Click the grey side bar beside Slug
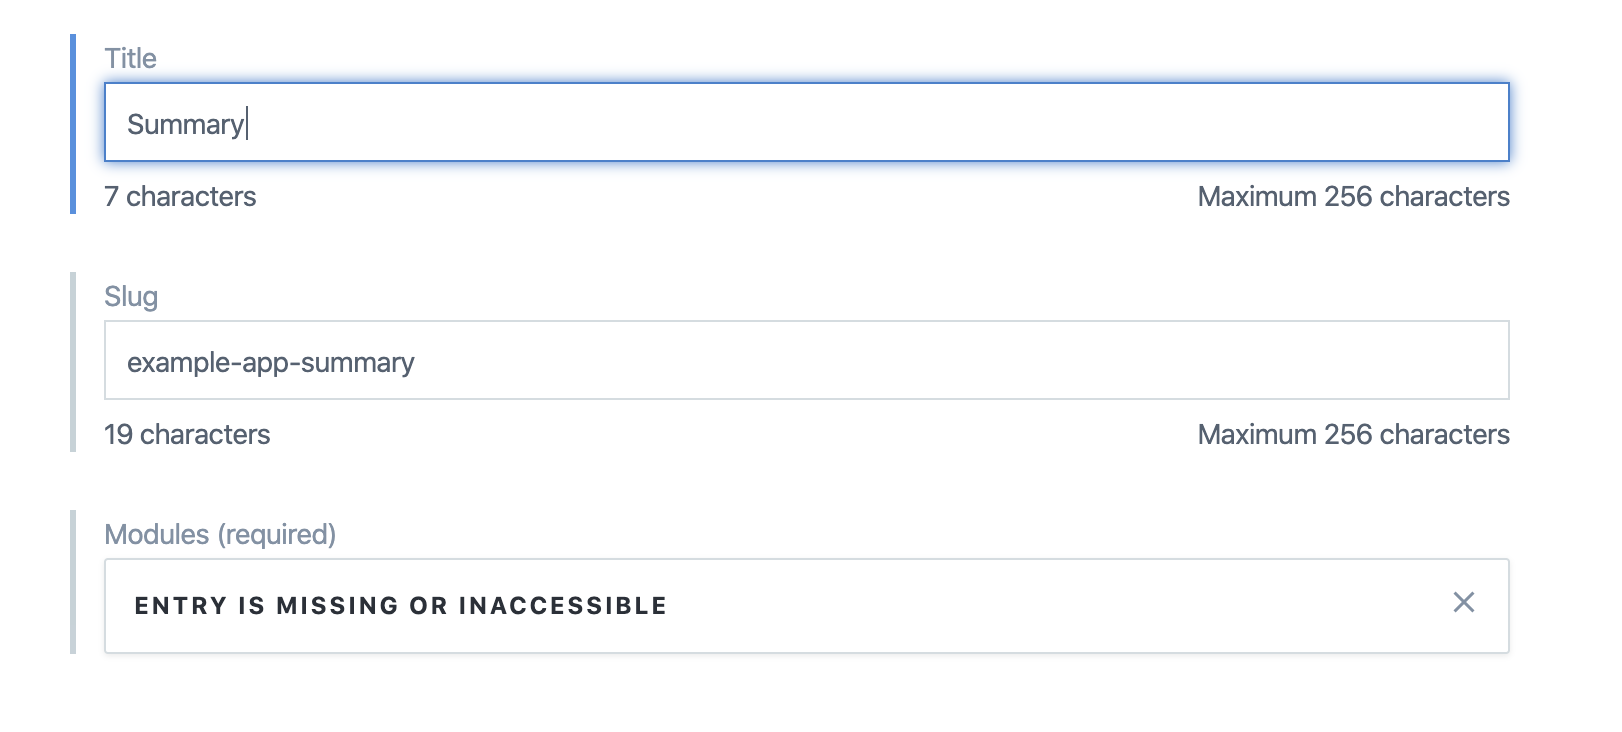 [x=73, y=362]
